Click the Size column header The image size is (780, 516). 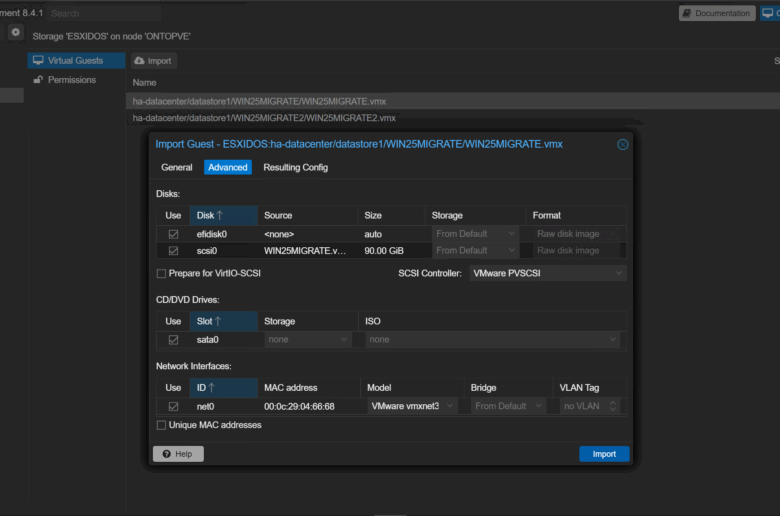[391, 215]
